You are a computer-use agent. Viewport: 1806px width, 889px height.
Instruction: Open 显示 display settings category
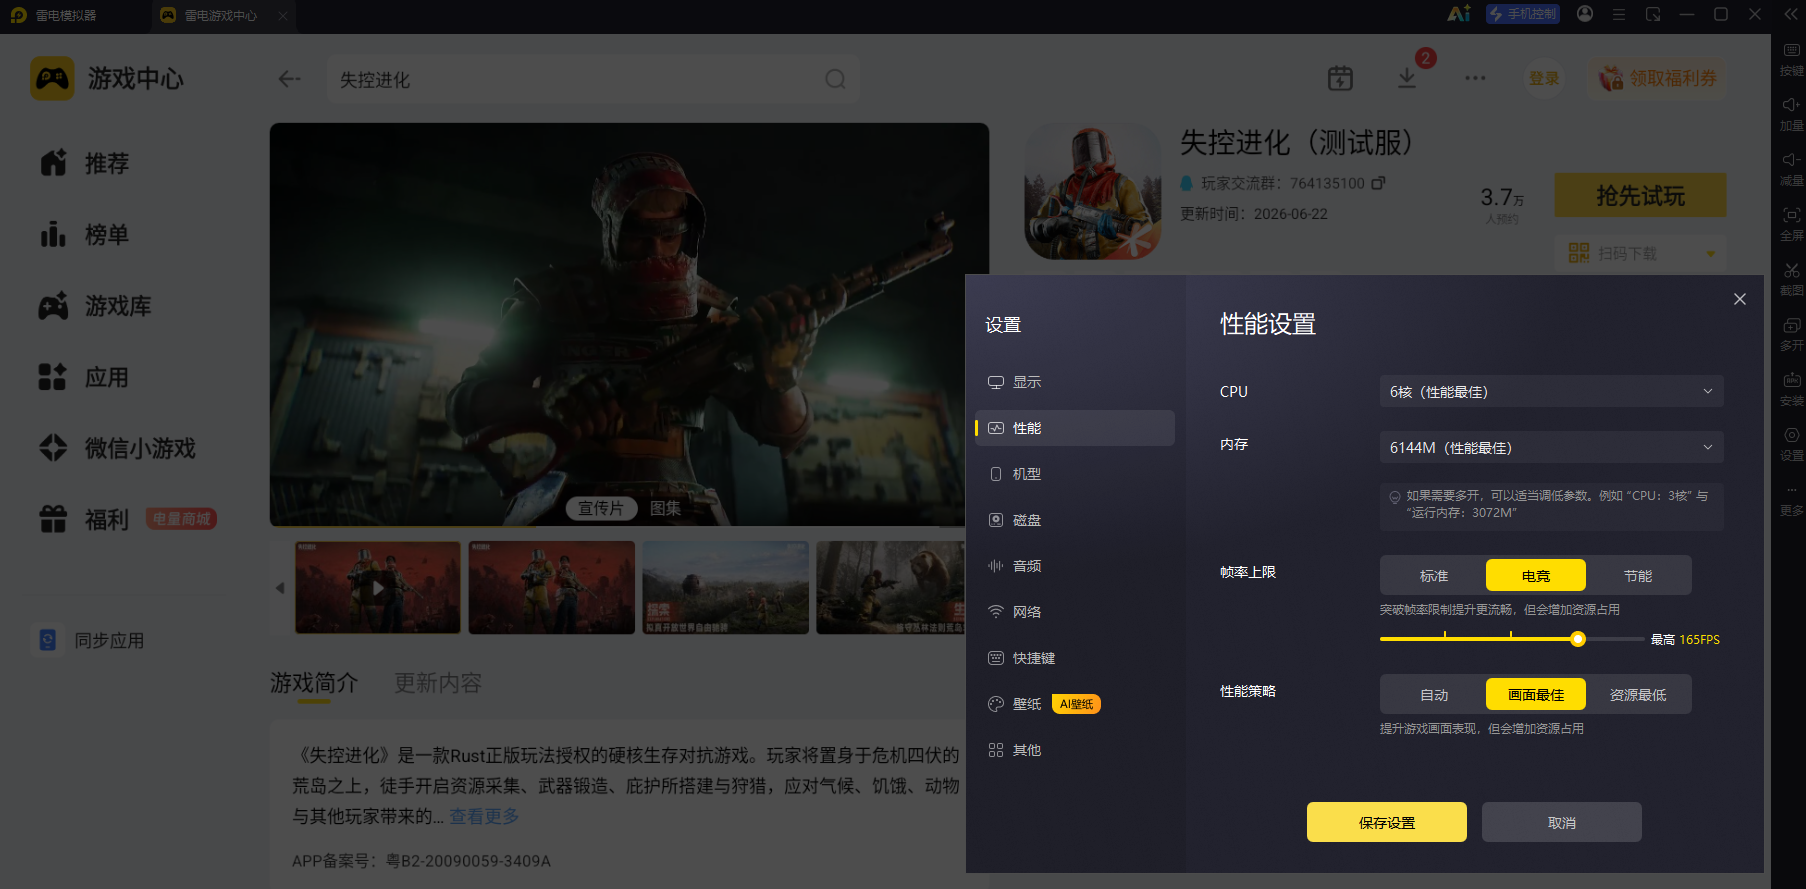coord(1075,382)
